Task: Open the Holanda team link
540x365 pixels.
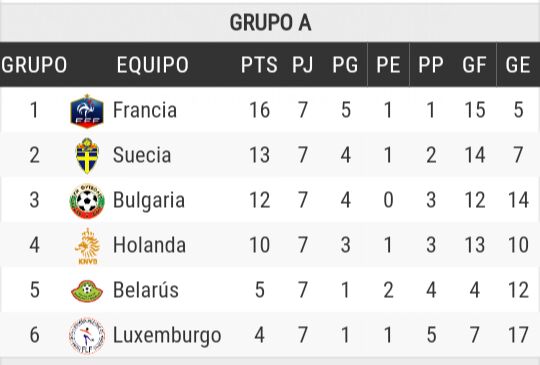Action: (x=149, y=245)
